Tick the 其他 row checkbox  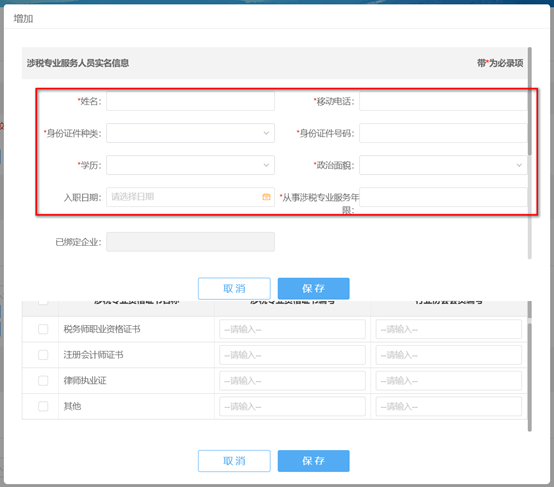point(43,406)
